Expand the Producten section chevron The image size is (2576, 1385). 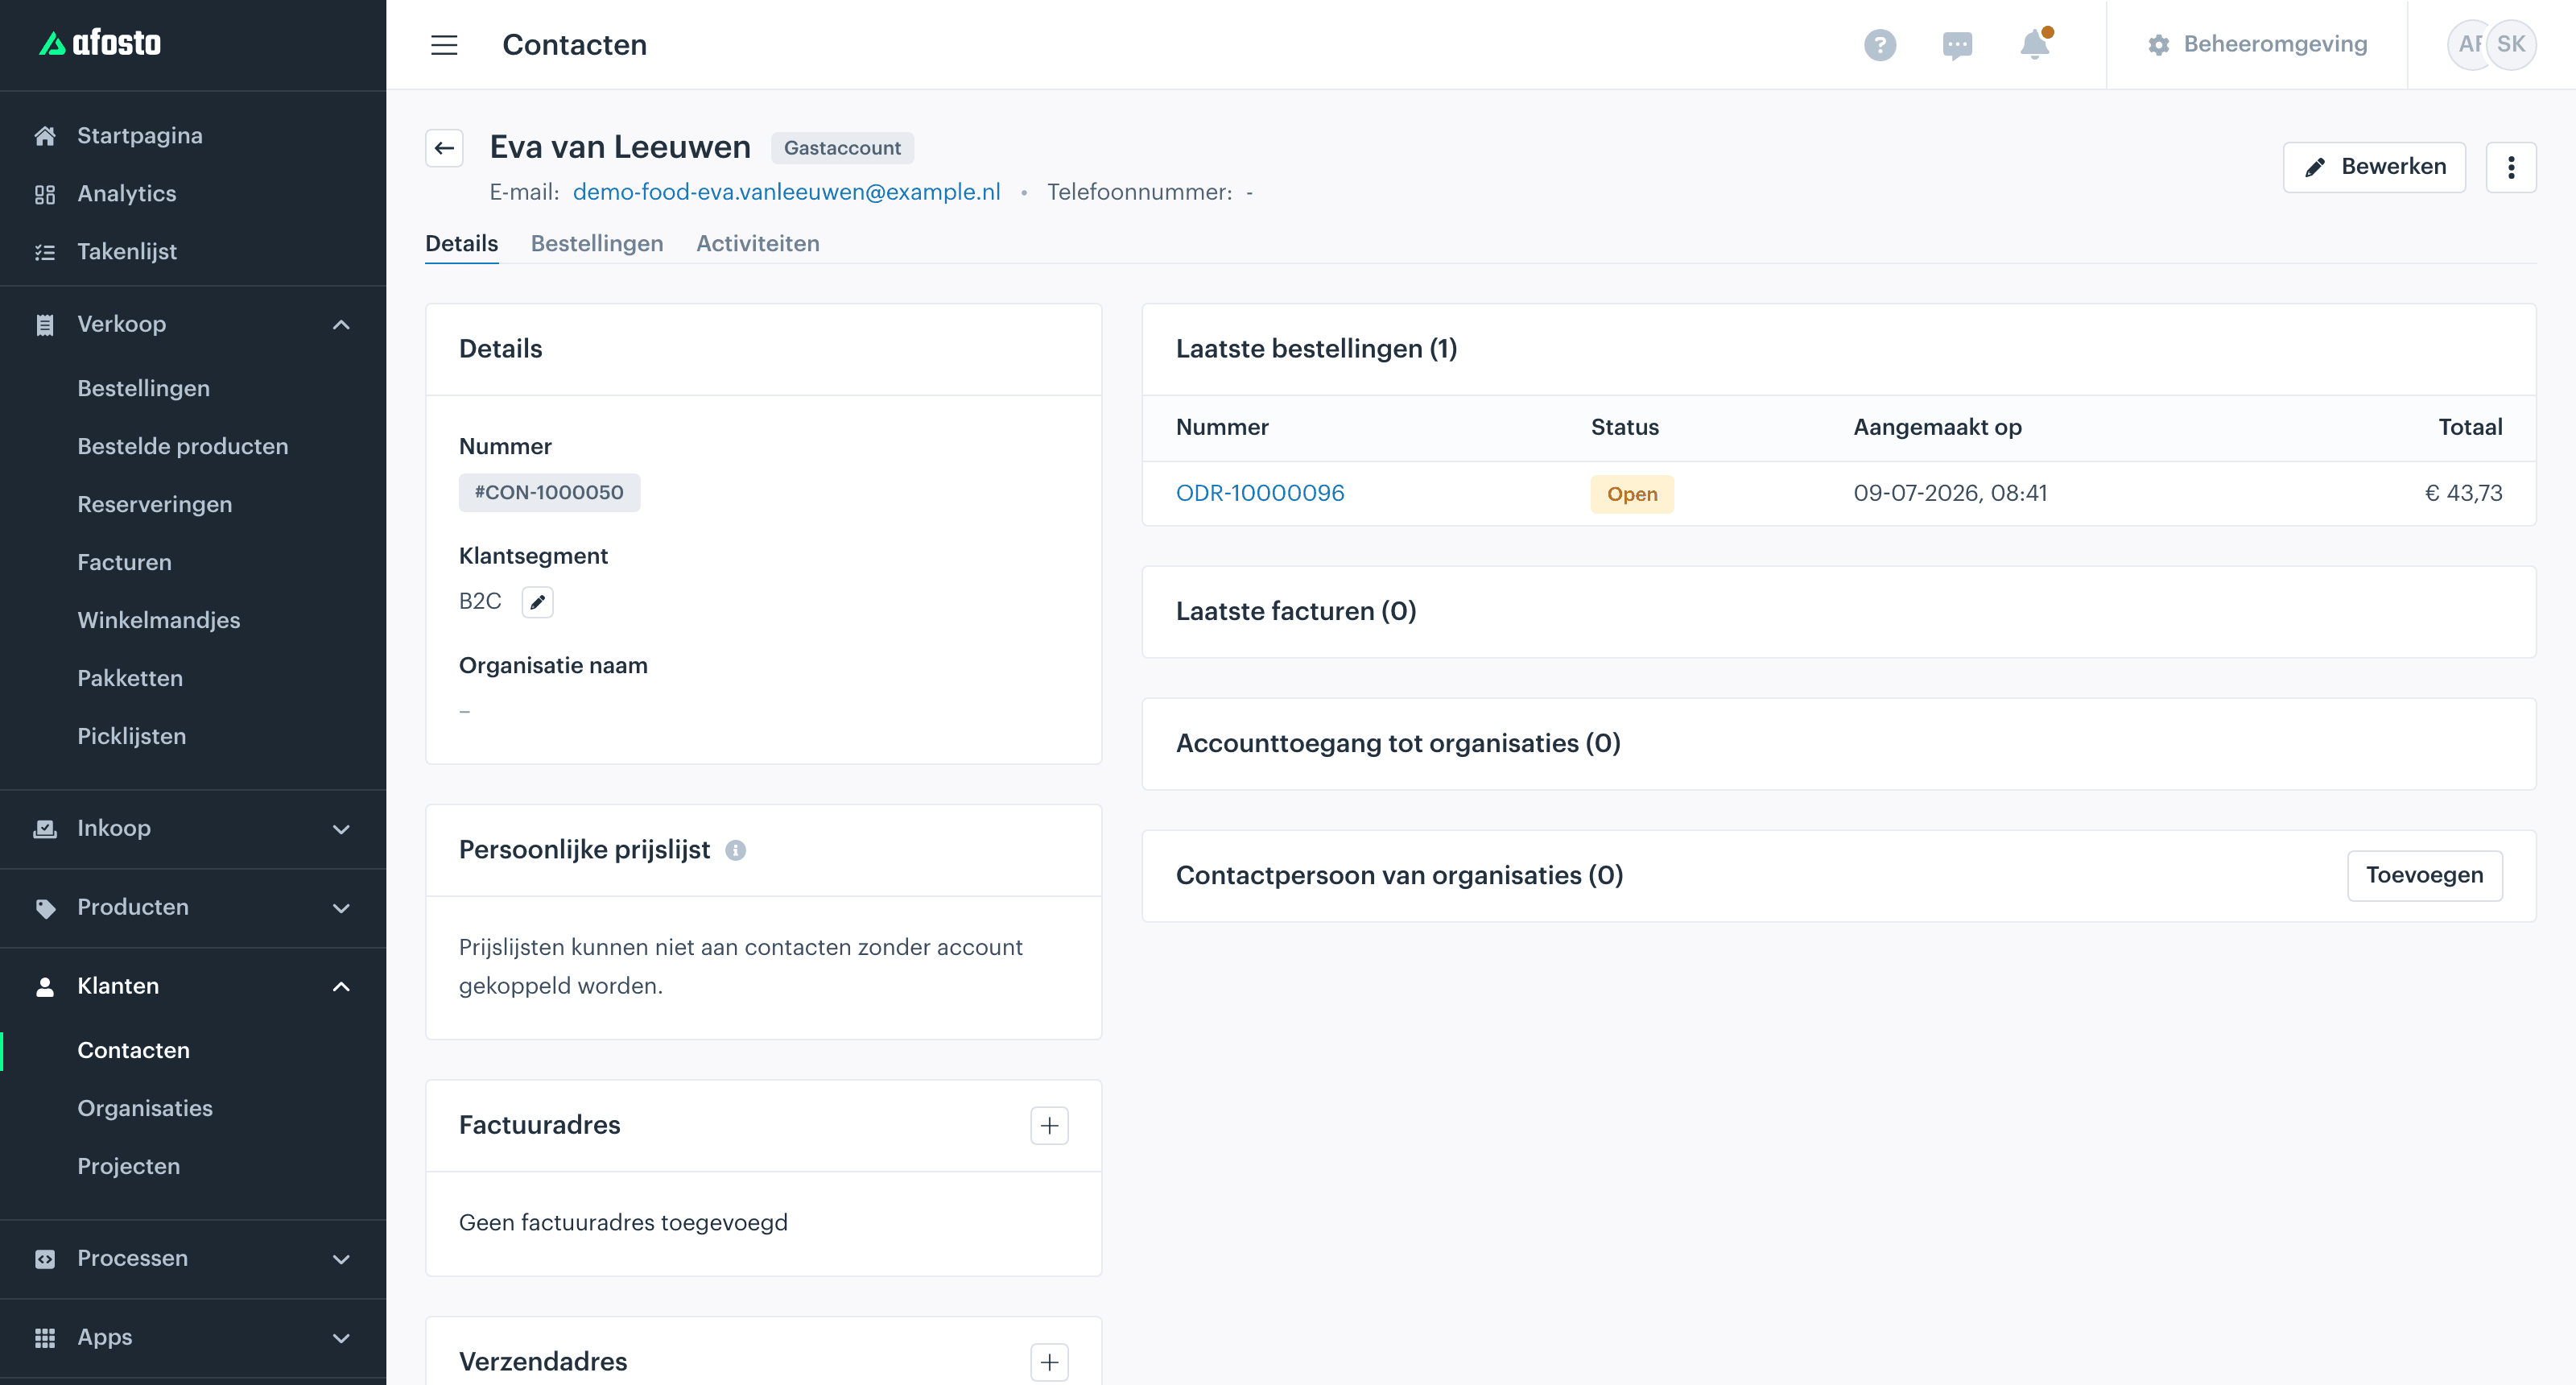click(x=341, y=908)
